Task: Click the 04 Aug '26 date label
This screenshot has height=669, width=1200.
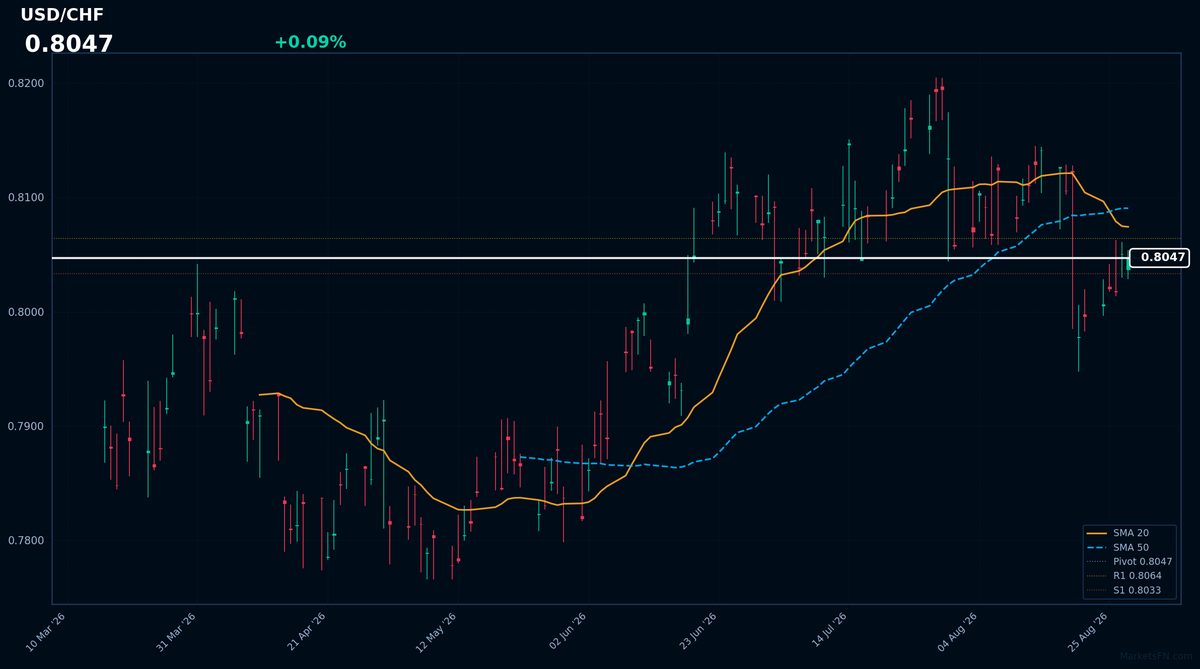Action: pos(958,633)
